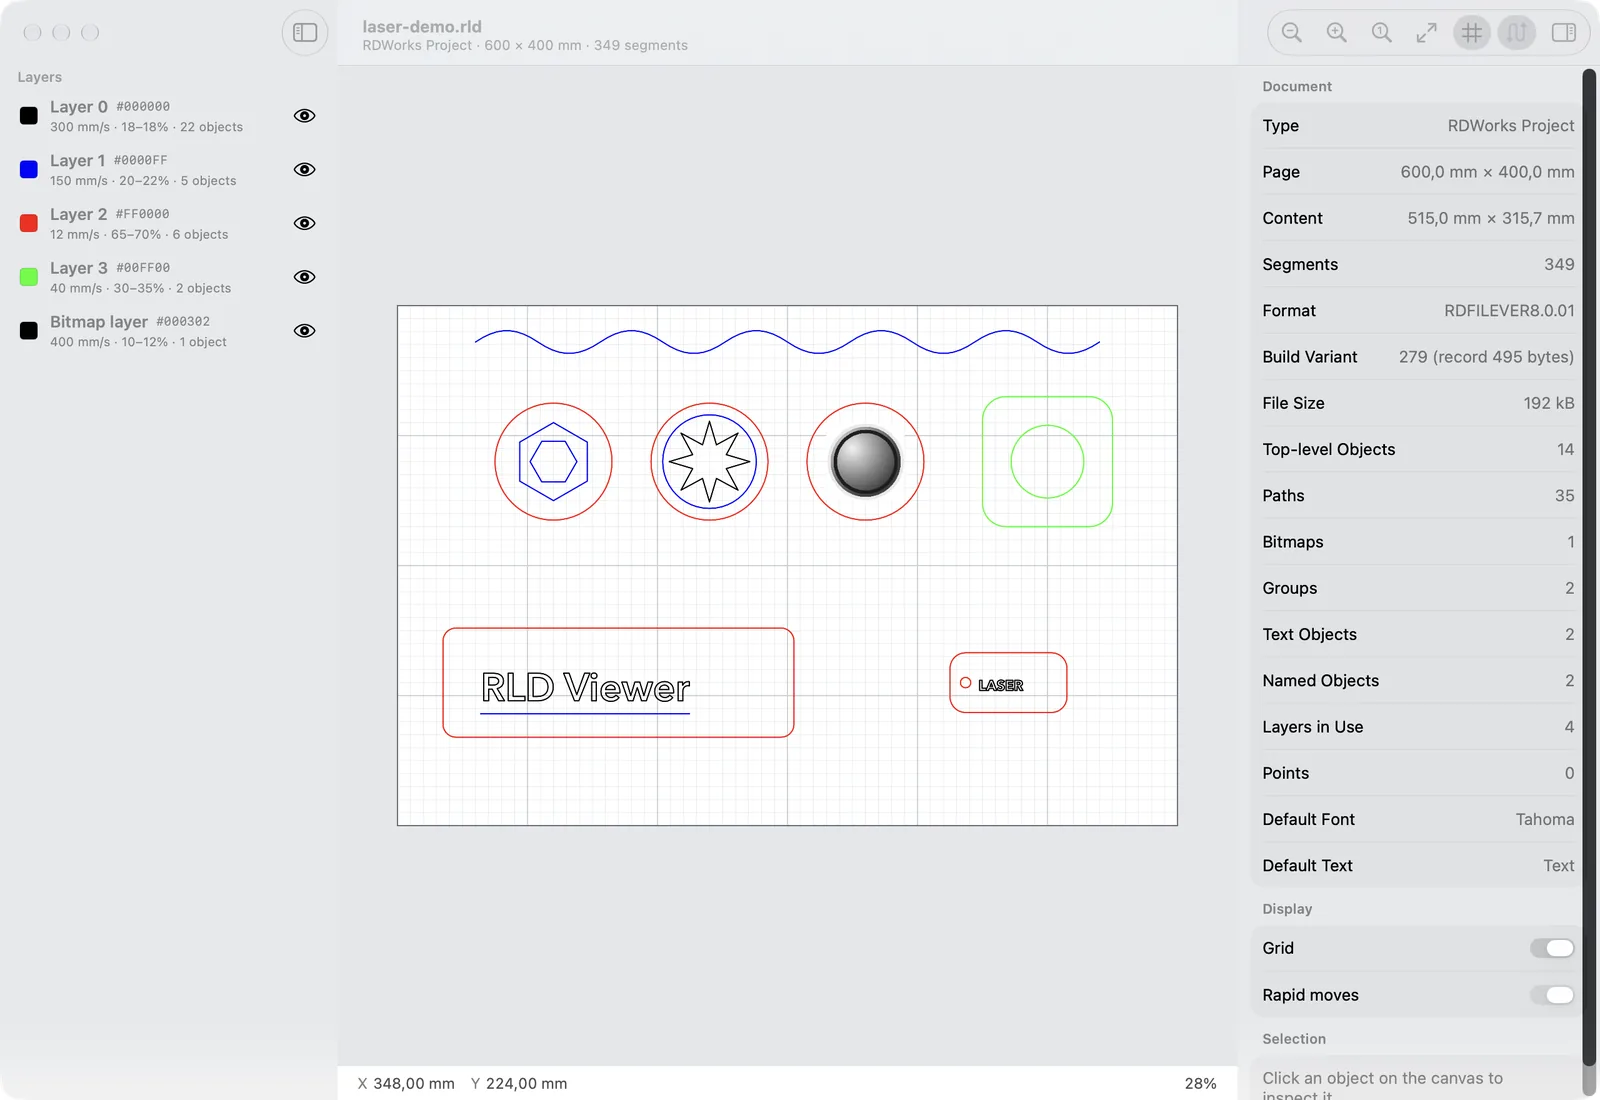The height and width of the screenshot is (1100, 1600).
Task: Toggle the left sidebar button
Action: coord(305,33)
